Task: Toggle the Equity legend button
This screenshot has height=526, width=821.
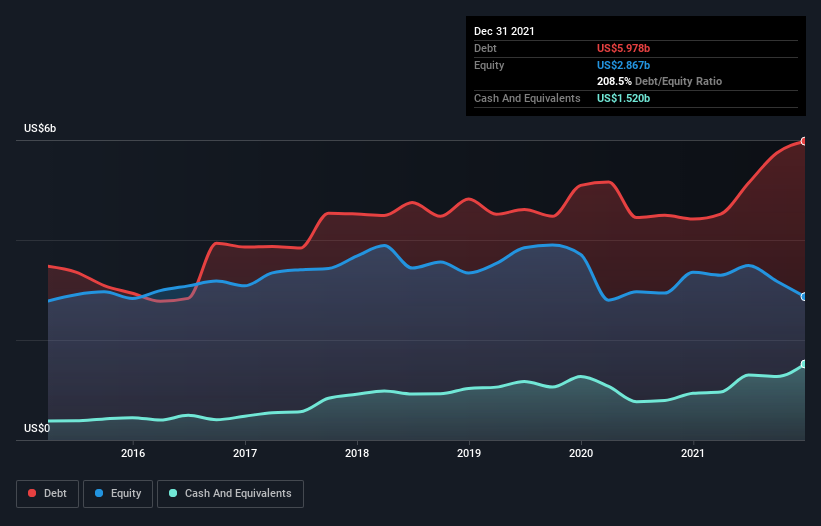Action: (118, 494)
